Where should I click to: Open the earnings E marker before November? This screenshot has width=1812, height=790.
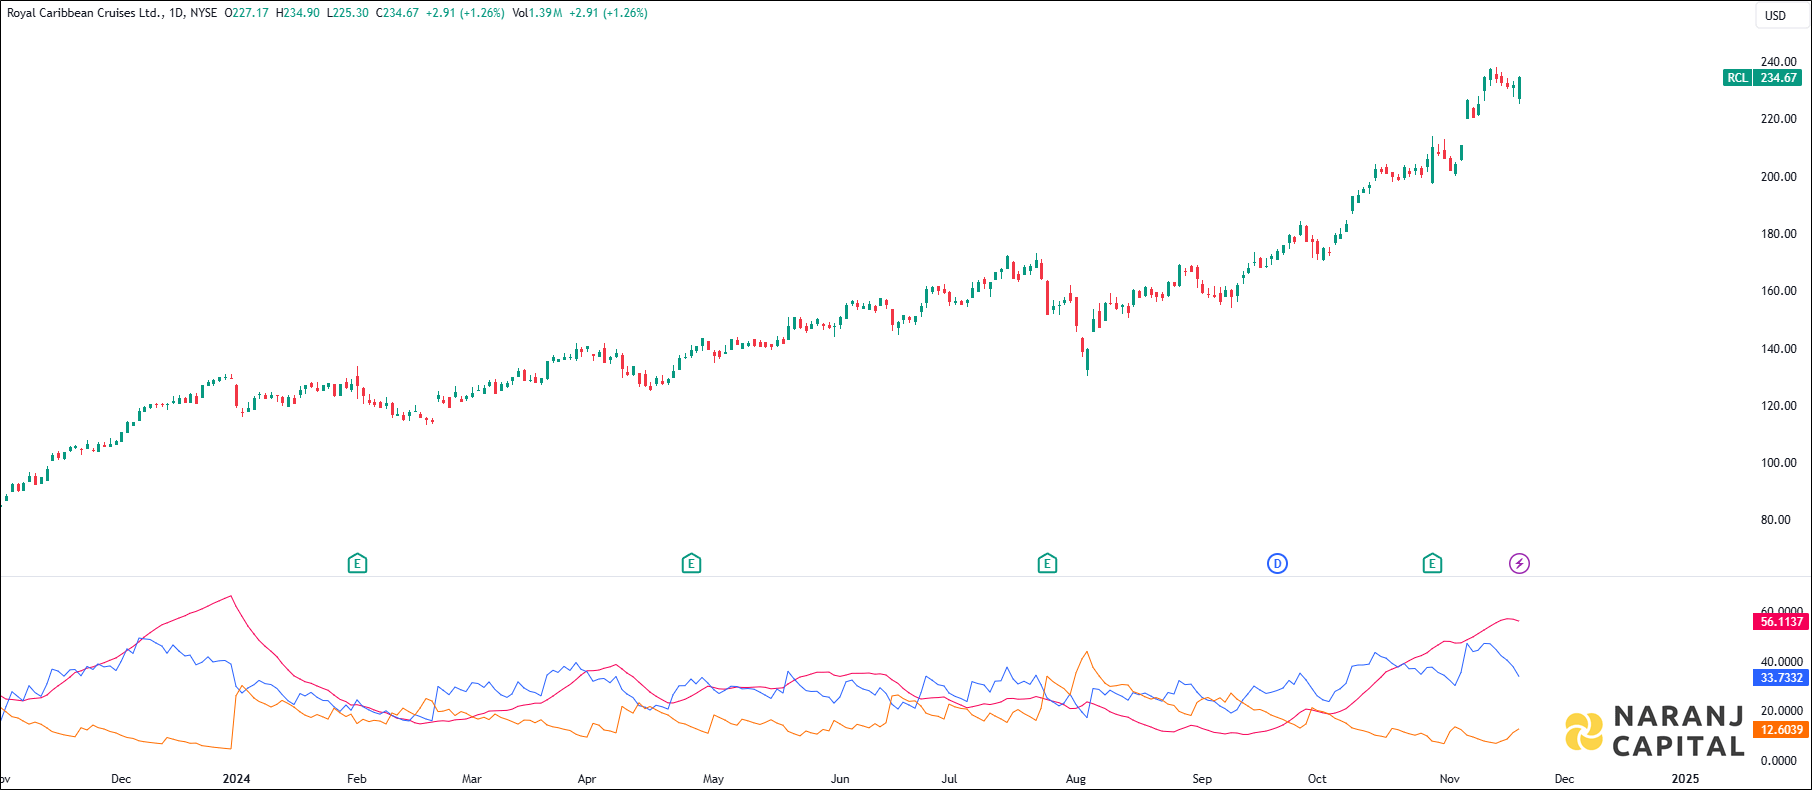point(1432,564)
